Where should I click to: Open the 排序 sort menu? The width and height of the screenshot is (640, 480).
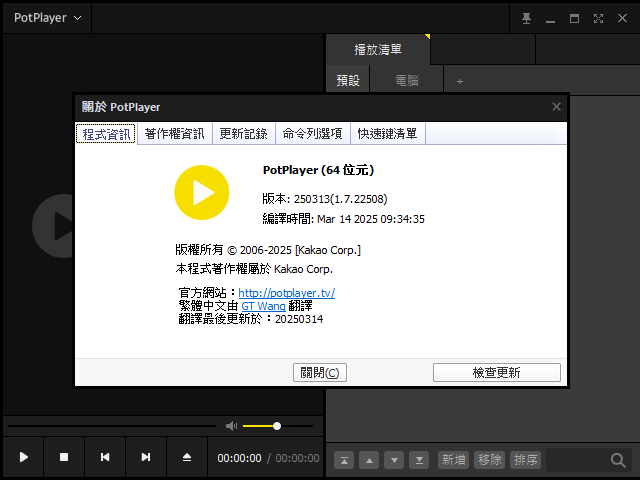(525, 460)
